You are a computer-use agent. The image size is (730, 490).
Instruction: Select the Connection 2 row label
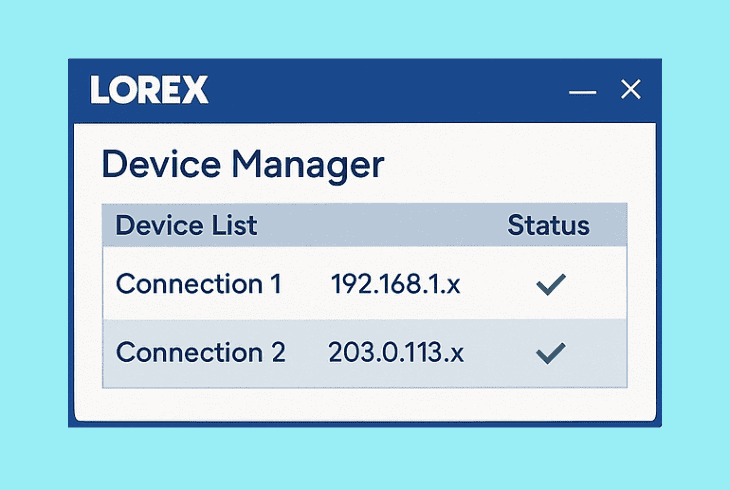pyautogui.click(x=201, y=352)
